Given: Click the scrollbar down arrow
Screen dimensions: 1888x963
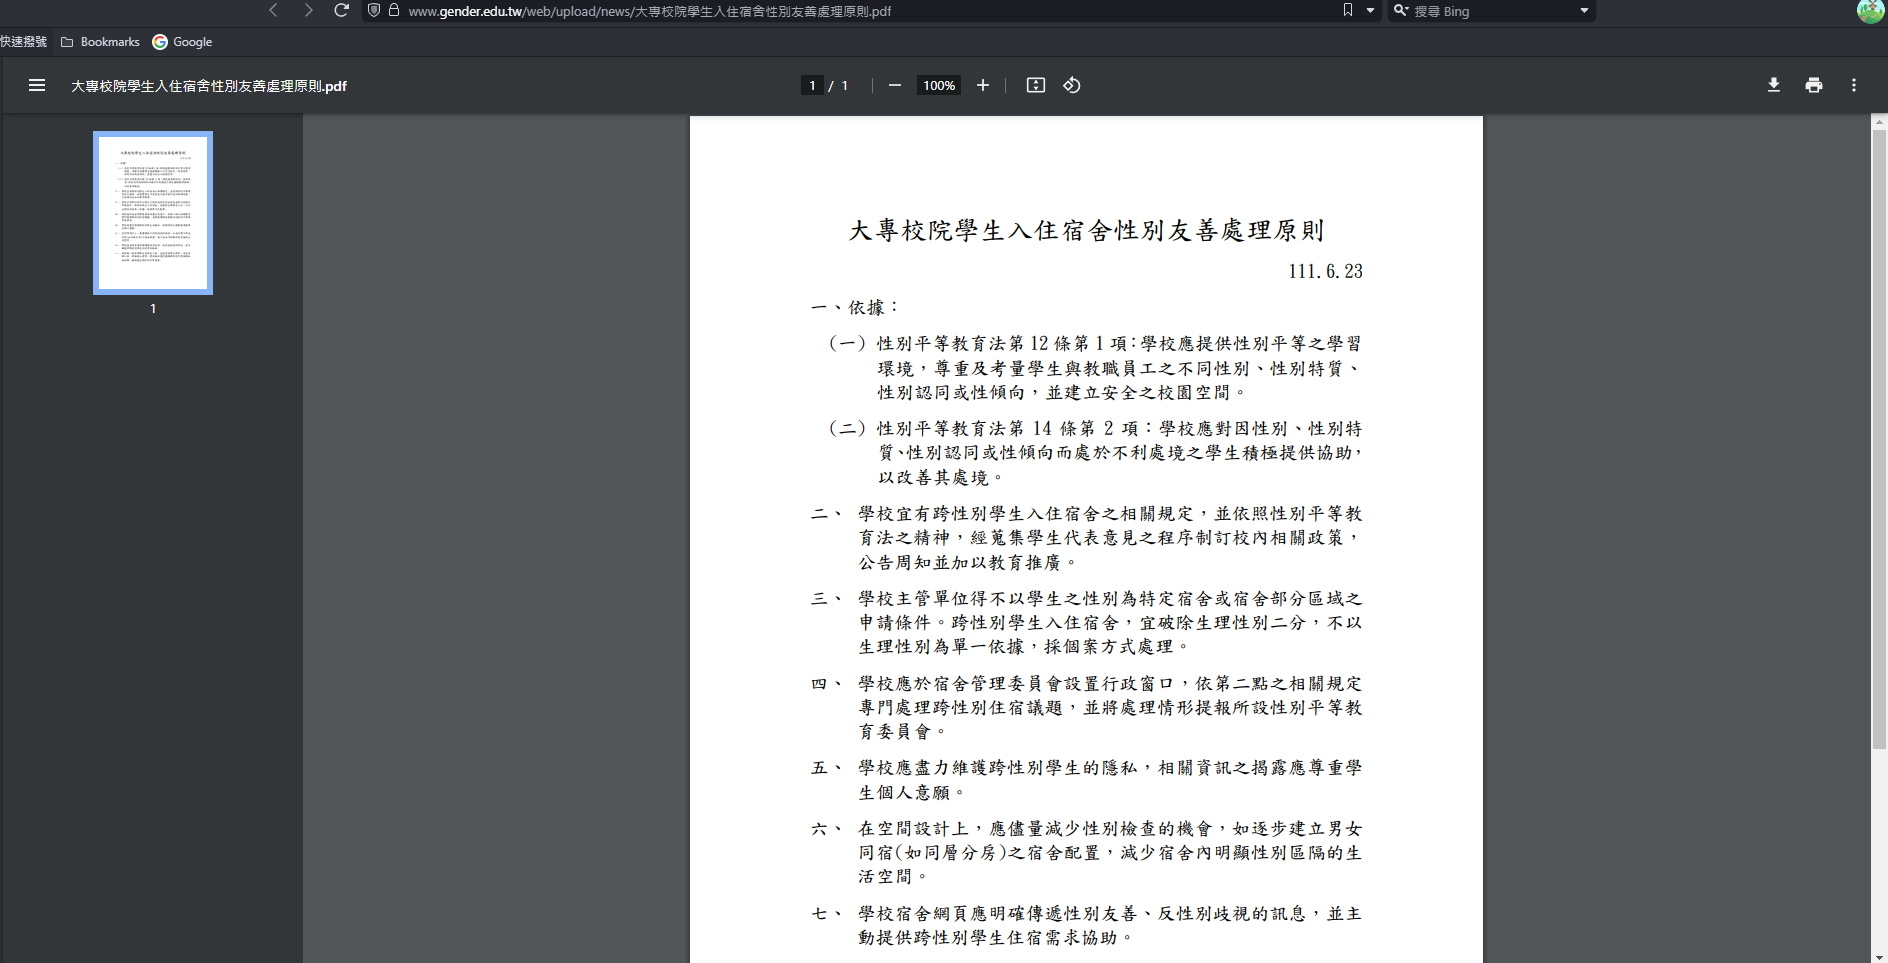Looking at the screenshot, I should (x=1879, y=956).
